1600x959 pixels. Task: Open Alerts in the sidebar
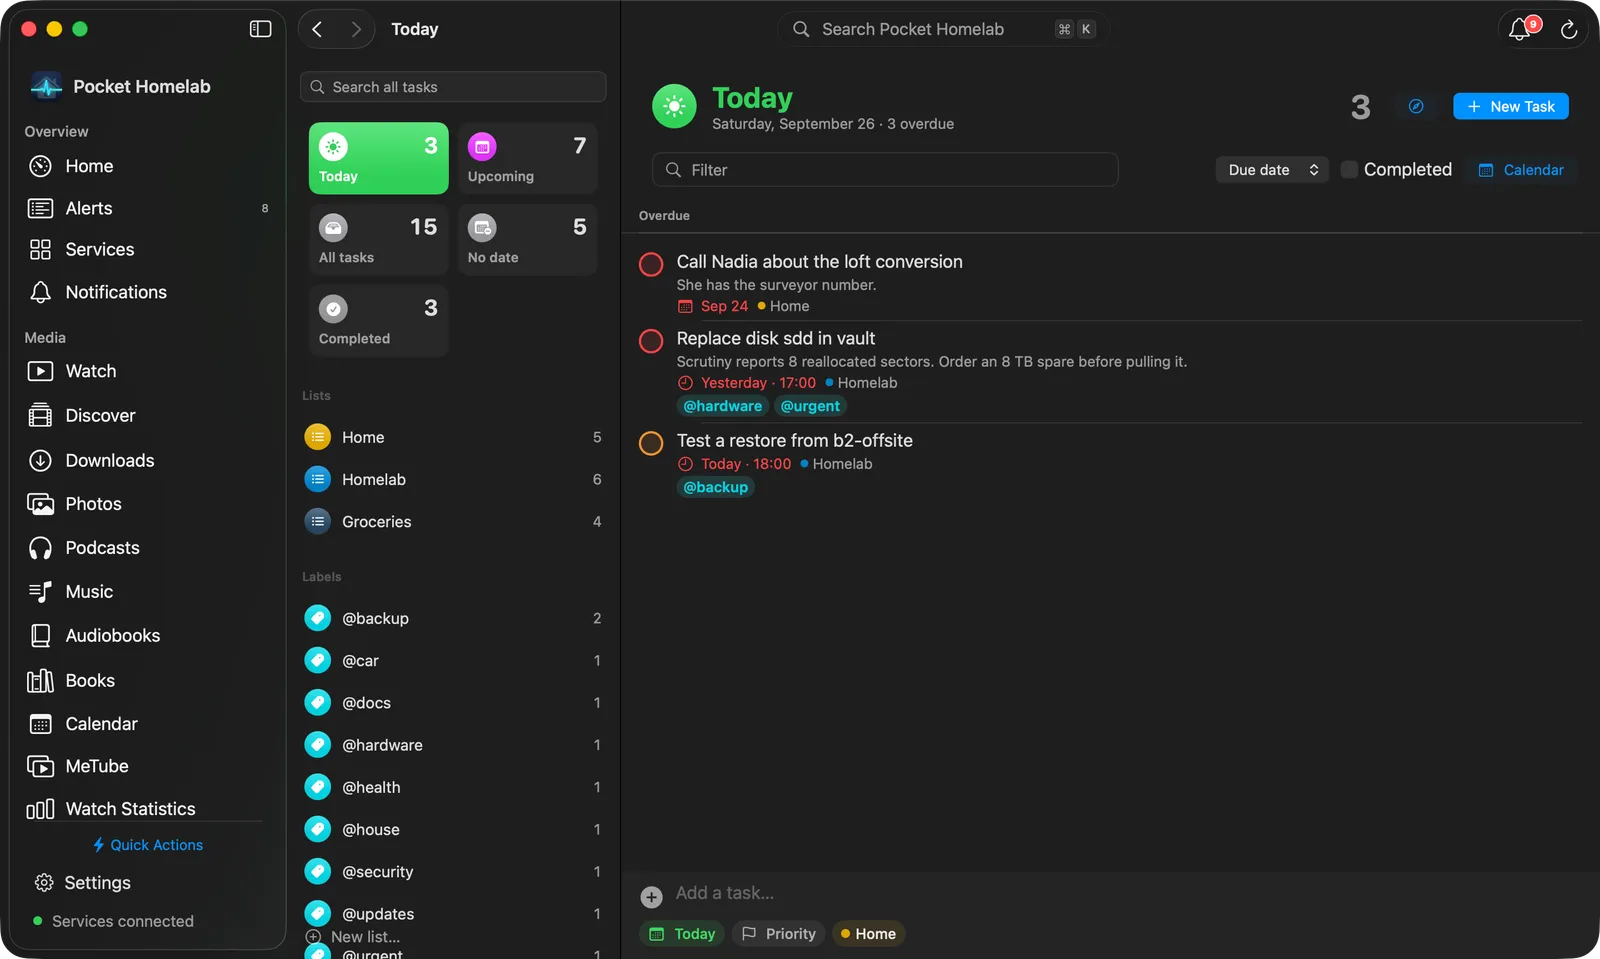[x=148, y=208]
